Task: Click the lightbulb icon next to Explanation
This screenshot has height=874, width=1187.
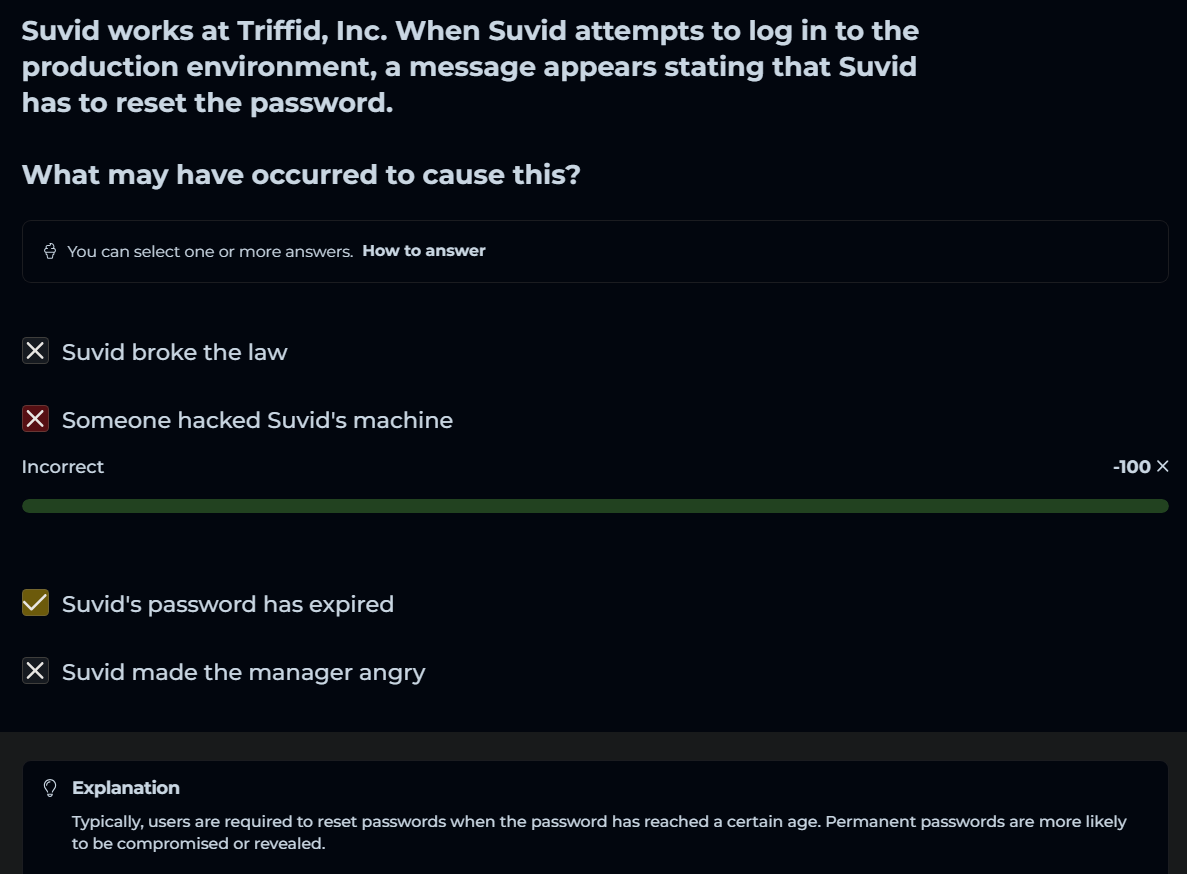Action: click(x=50, y=788)
